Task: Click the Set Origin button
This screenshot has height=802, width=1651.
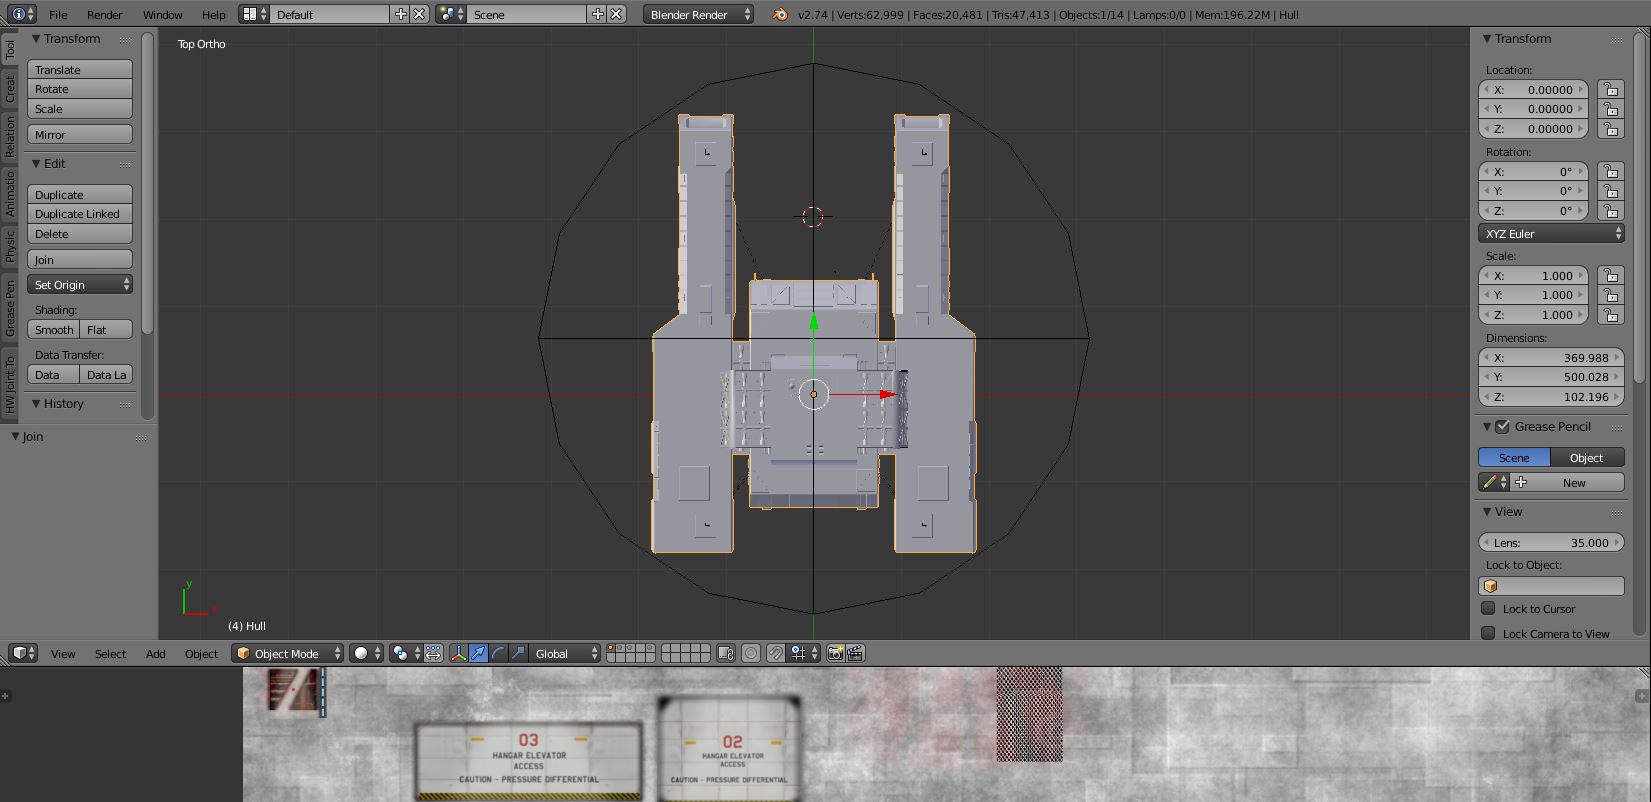Action: [x=80, y=285]
